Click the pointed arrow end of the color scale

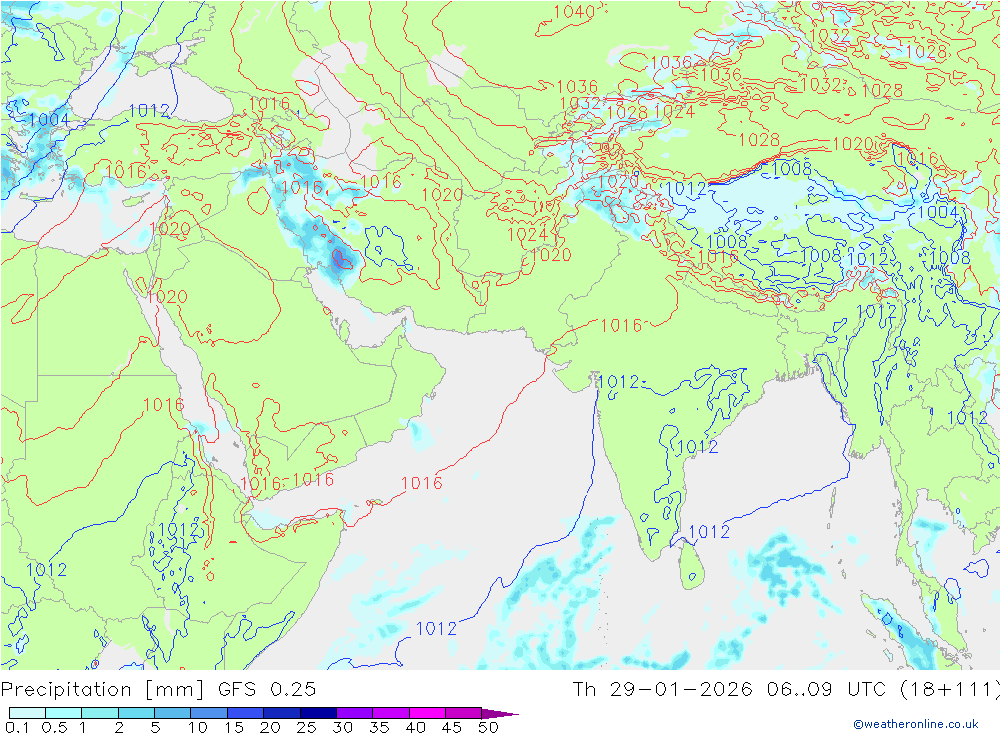tap(499, 713)
